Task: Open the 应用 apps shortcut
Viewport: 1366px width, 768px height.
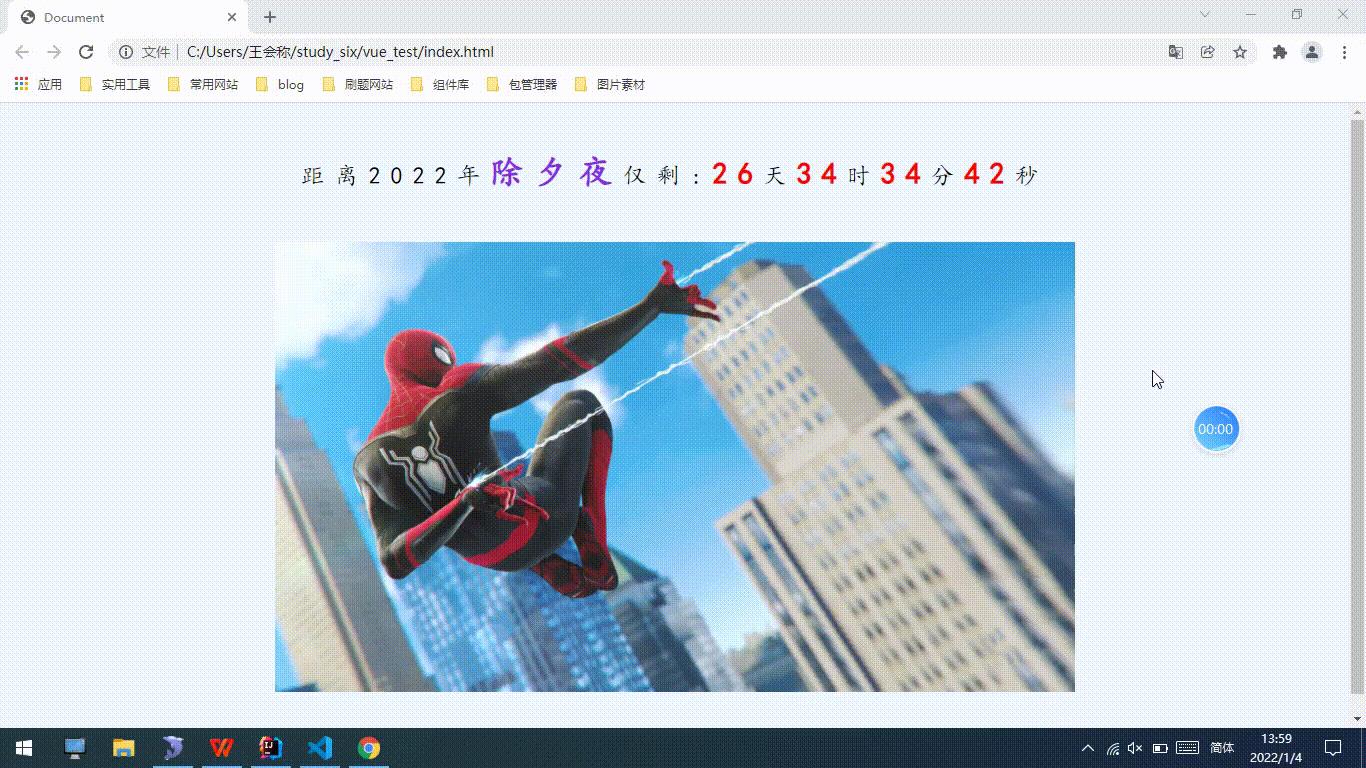Action: (x=38, y=85)
